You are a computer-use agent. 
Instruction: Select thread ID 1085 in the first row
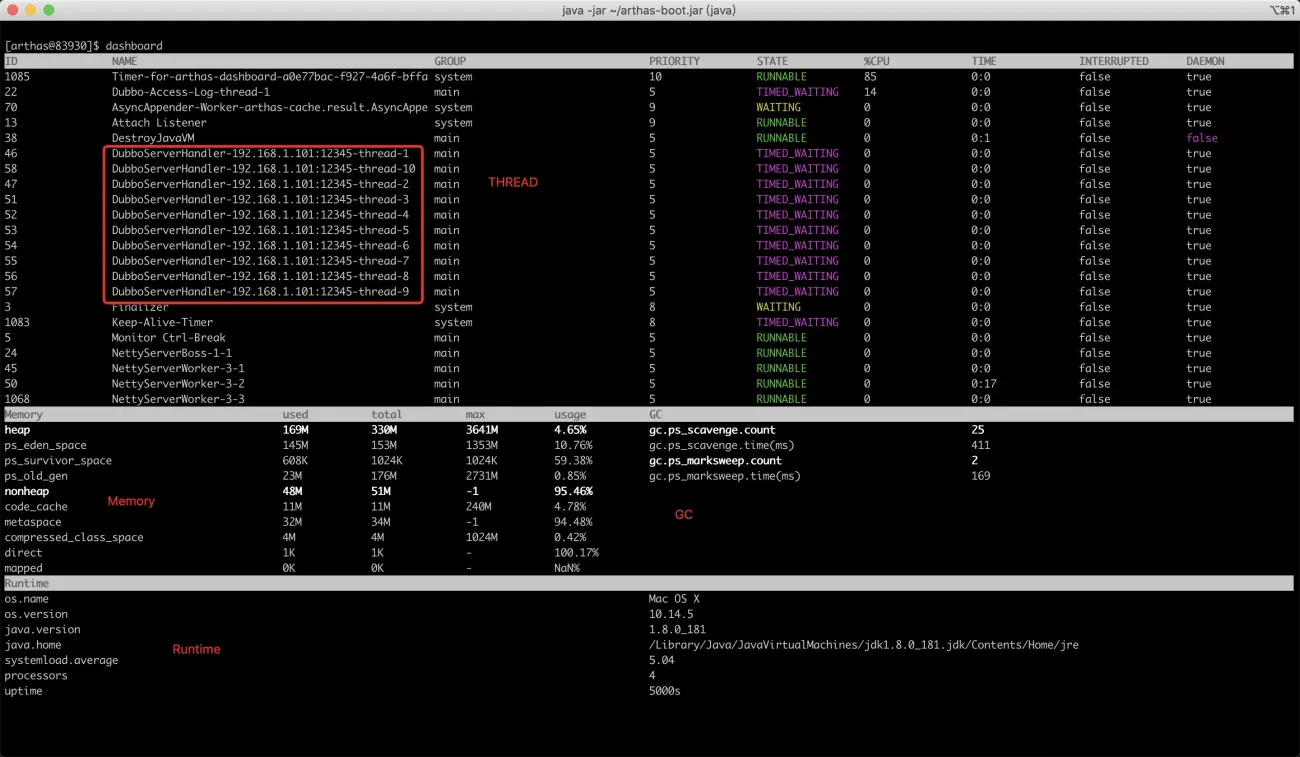(17, 77)
